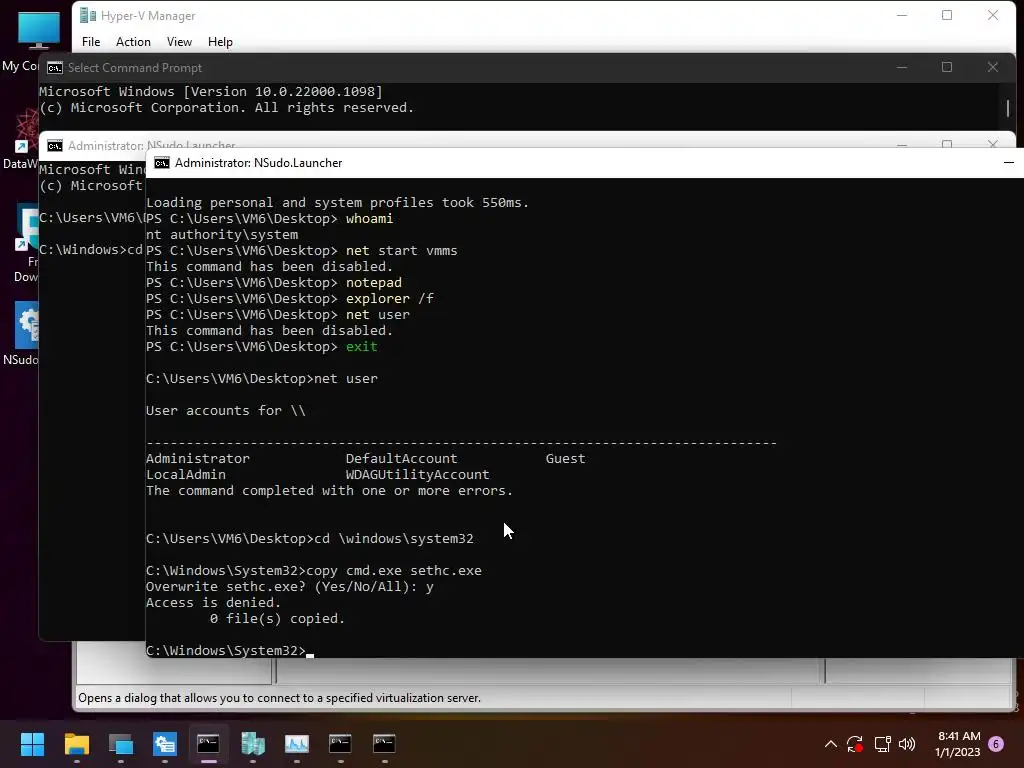Maximize the Select Command Prompt window
Screen dimensions: 1024x768
click(x=947, y=67)
